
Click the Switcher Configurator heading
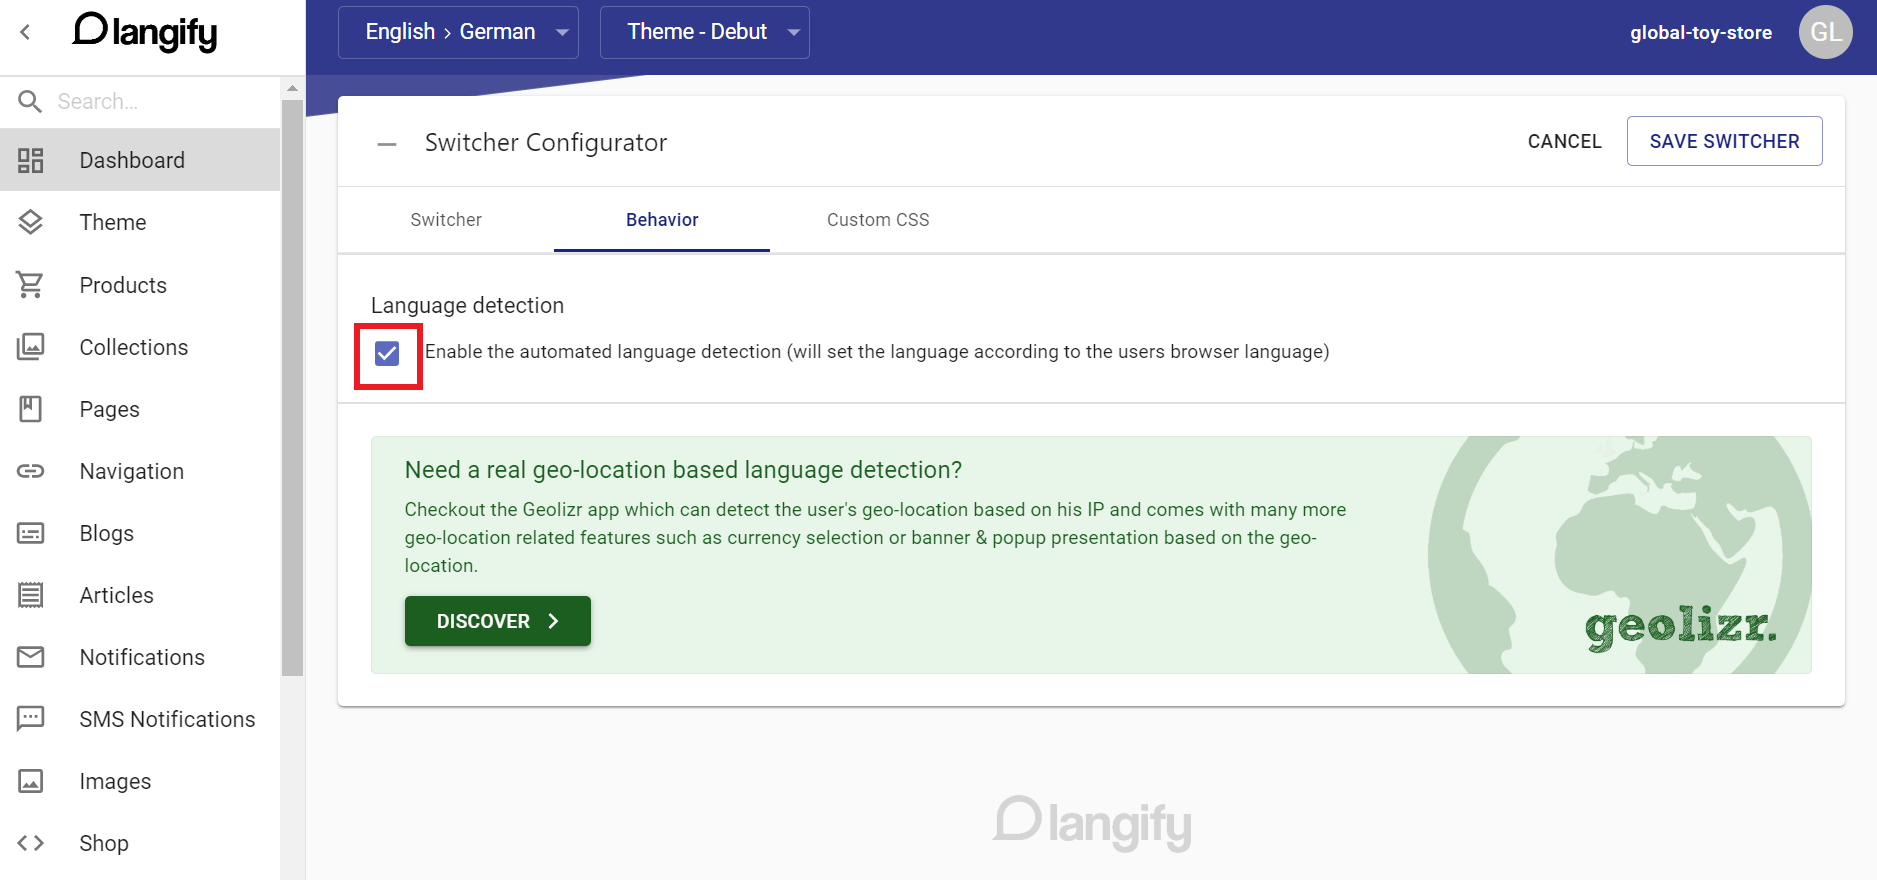(546, 143)
